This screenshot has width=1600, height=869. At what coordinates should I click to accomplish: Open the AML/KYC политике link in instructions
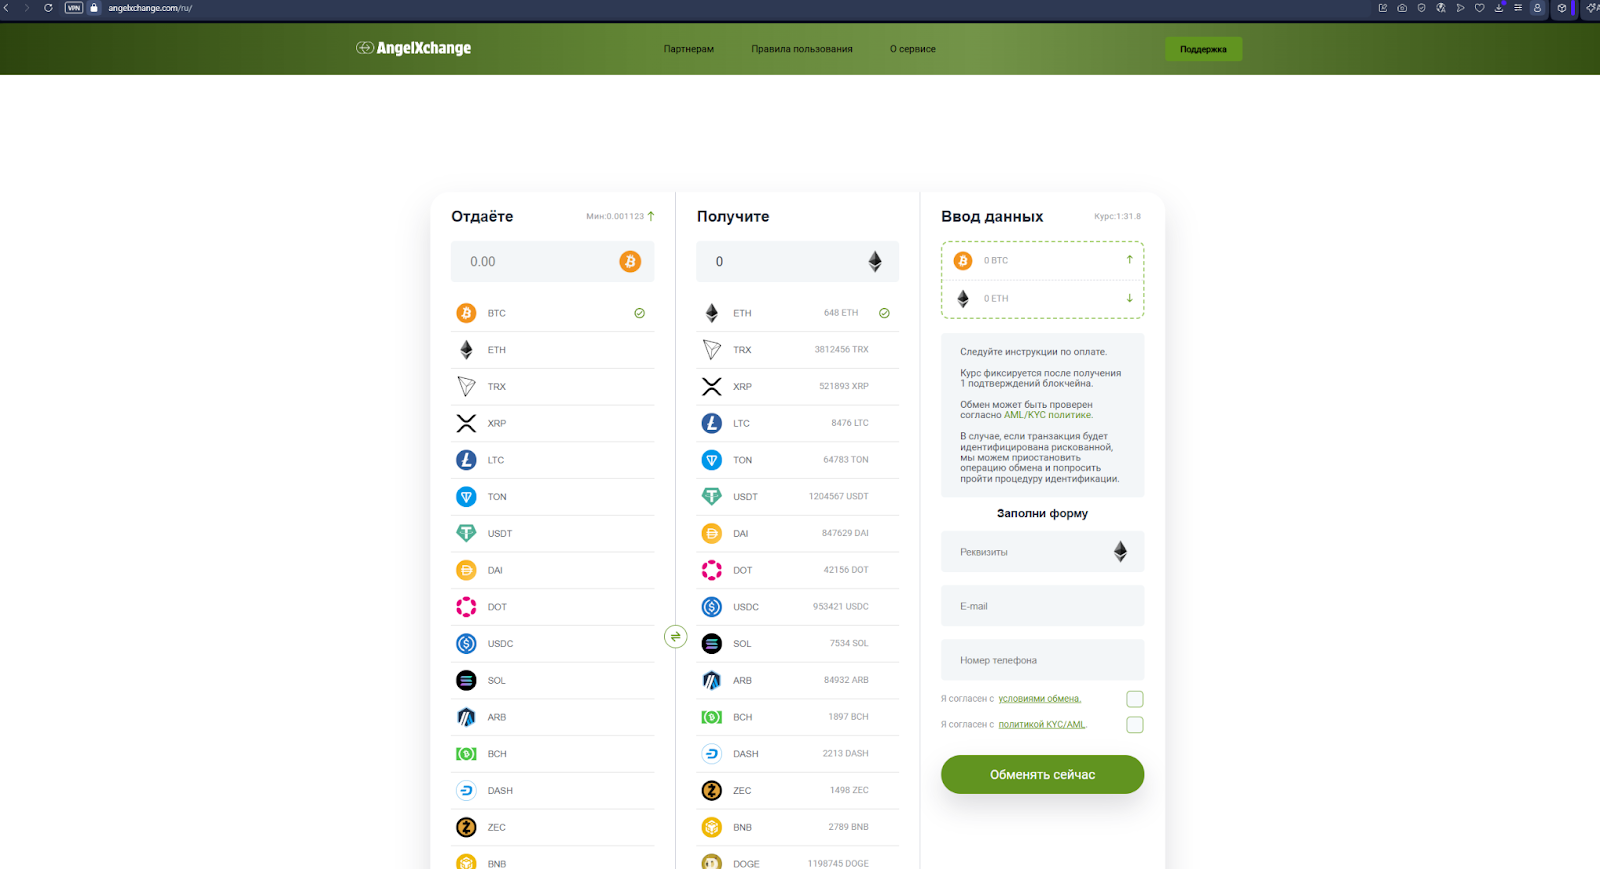(1048, 415)
